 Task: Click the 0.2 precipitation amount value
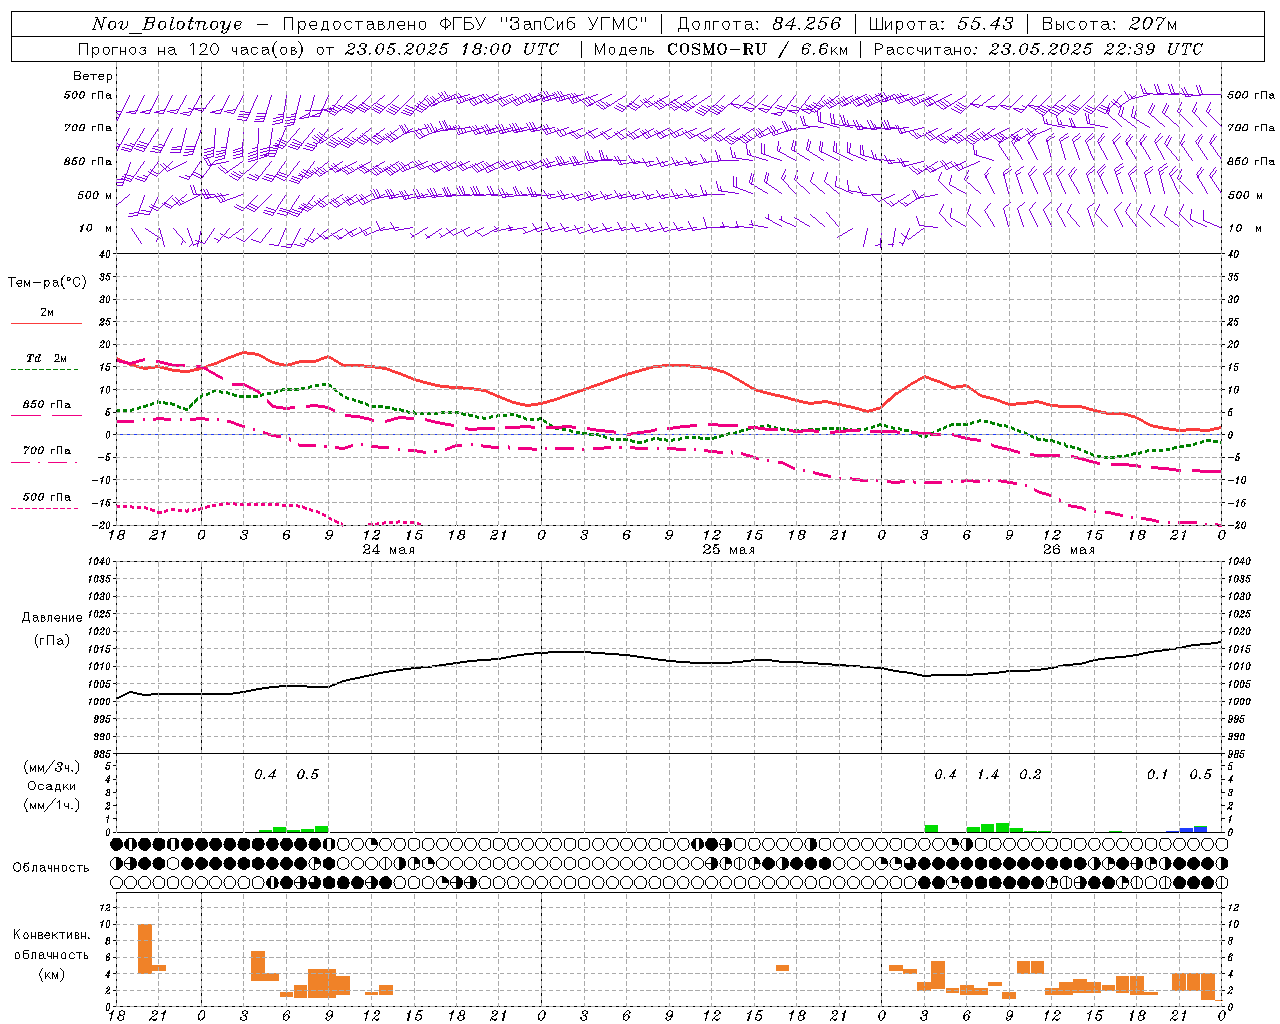pyautogui.click(x=1030, y=775)
